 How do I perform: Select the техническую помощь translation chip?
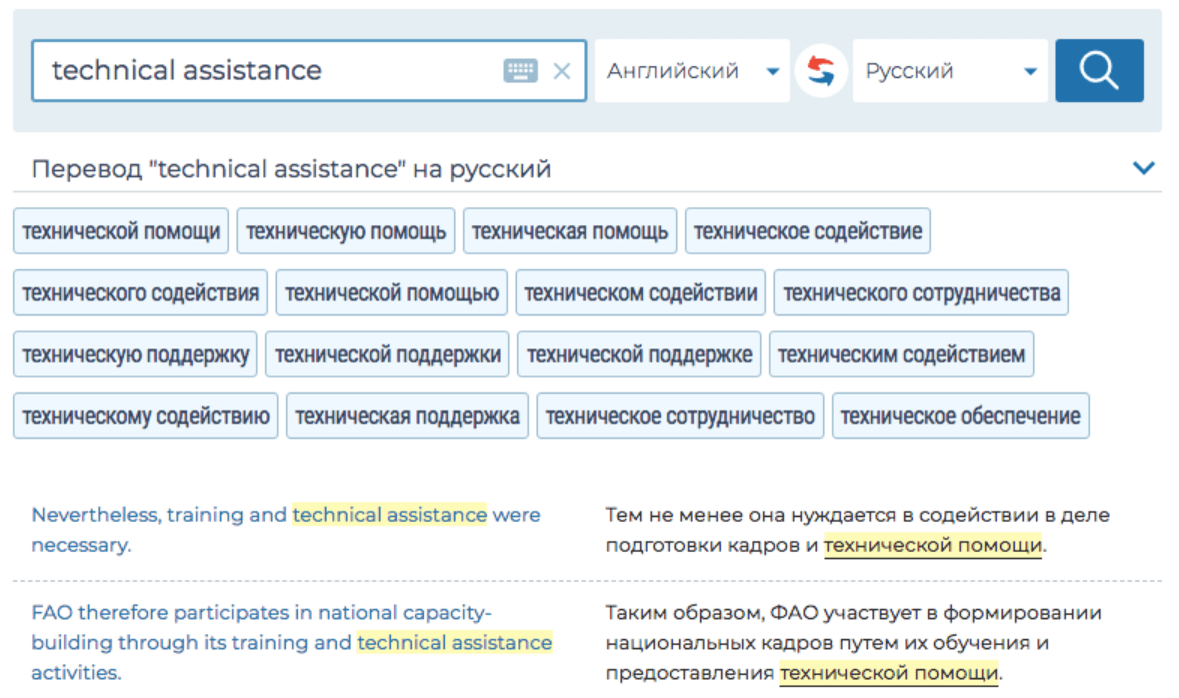click(x=346, y=231)
